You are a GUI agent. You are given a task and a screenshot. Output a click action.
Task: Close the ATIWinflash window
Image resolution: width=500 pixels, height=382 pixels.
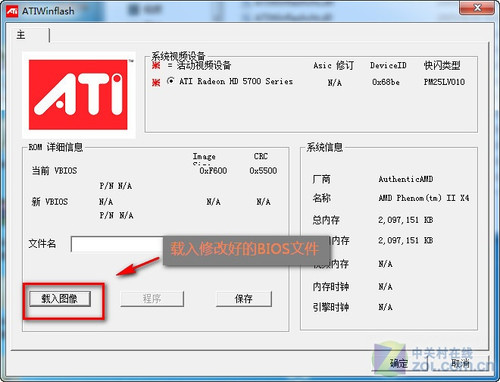pos(477,8)
